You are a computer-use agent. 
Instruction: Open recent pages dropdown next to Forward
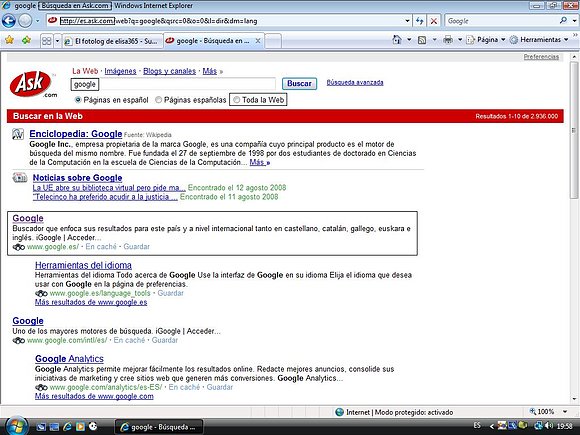pyautogui.click(x=37, y=21)
